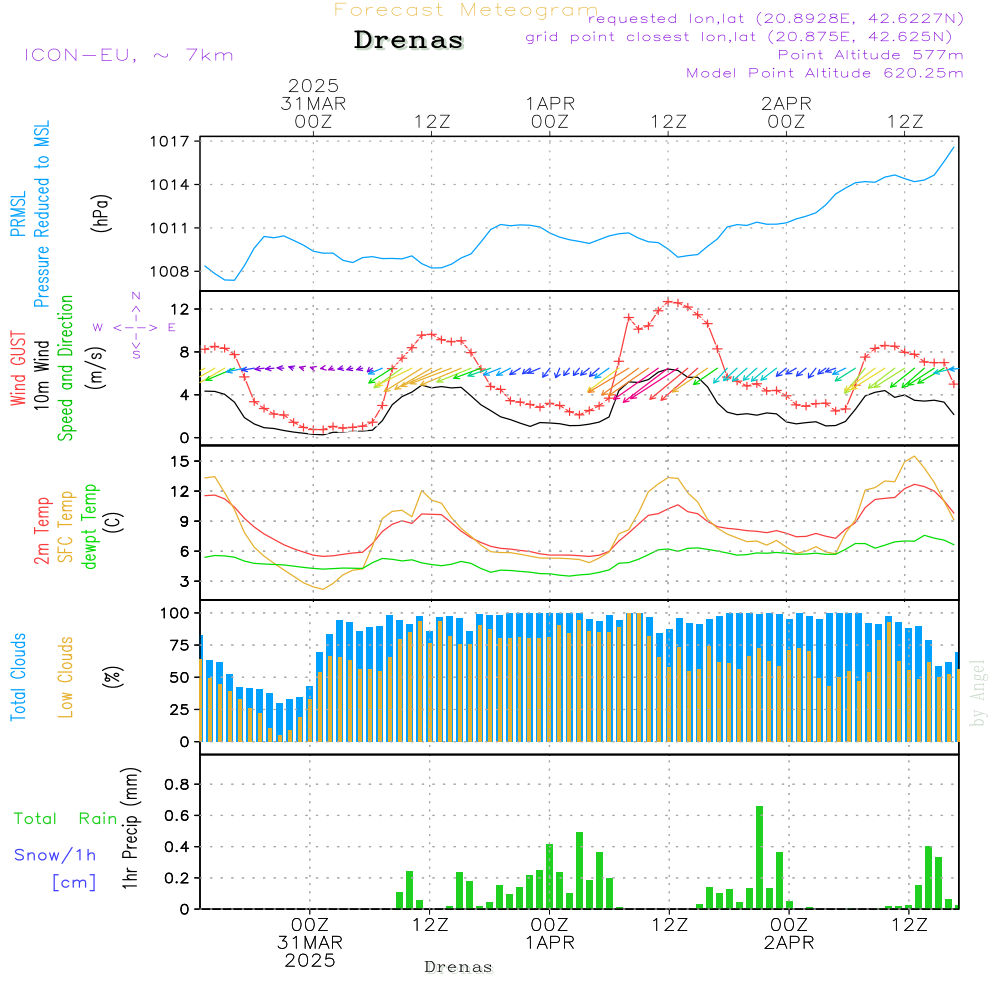Click the "0.6" precipitation axis value
Viewport: 1000px width, 1000px height.
tap(177, 816)
